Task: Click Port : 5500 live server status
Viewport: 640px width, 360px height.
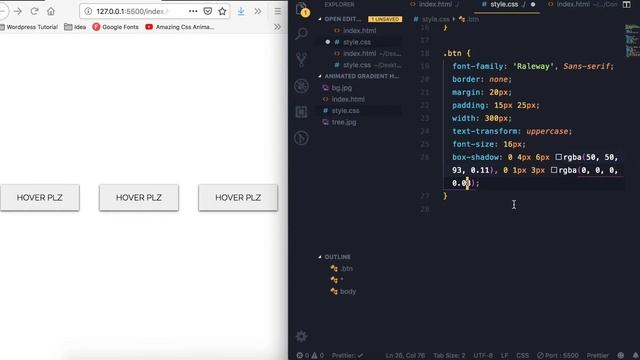Action: coord(558,356)
